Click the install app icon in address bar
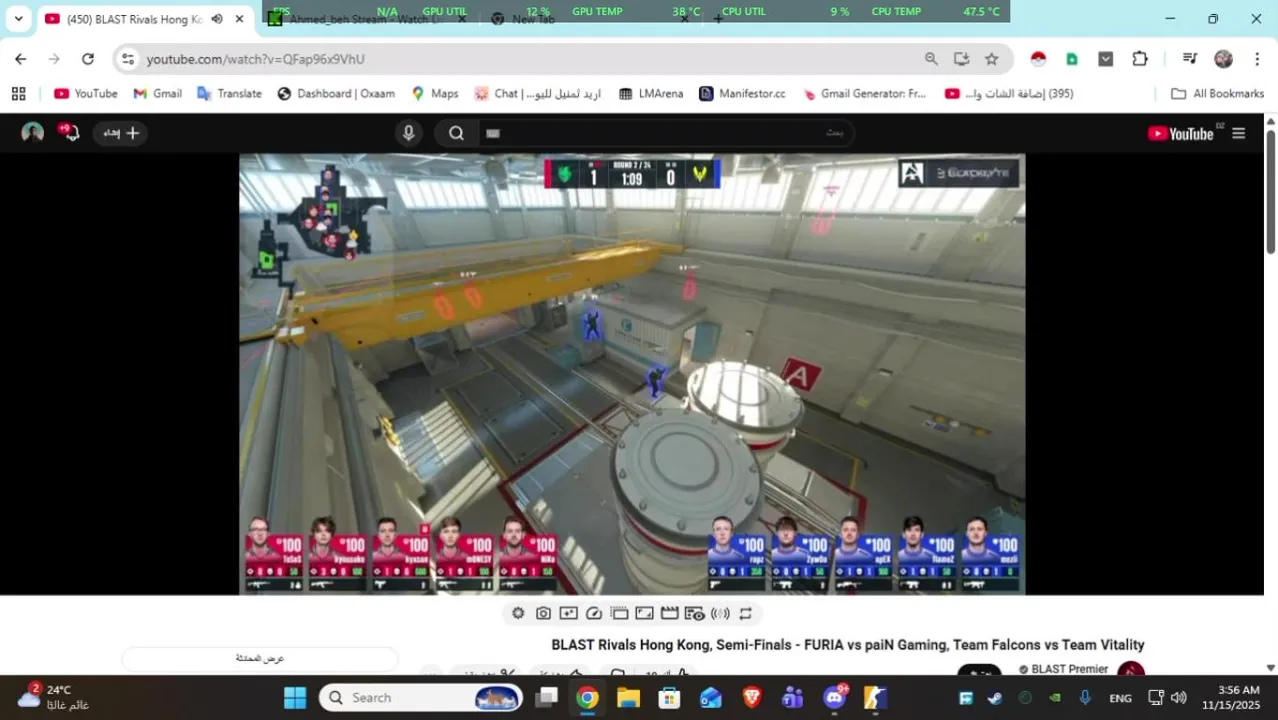 (961, 59)
